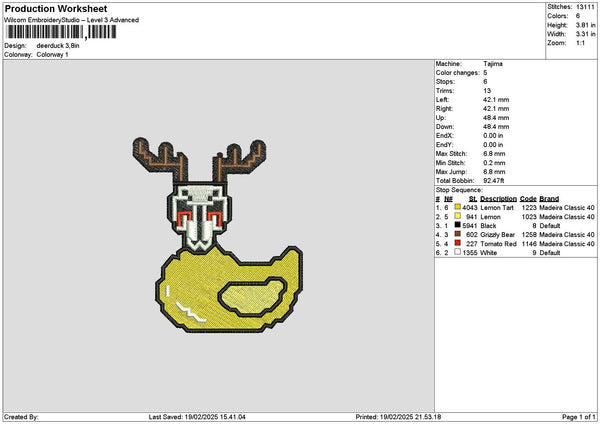Click the 'Colorway 1' value
The width and height of the screenshot is (600, 424).
click(52, 55)
